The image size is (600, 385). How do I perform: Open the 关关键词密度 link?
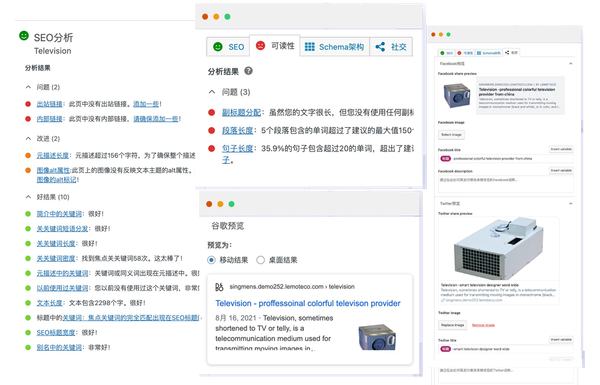(x=56, y=258)
